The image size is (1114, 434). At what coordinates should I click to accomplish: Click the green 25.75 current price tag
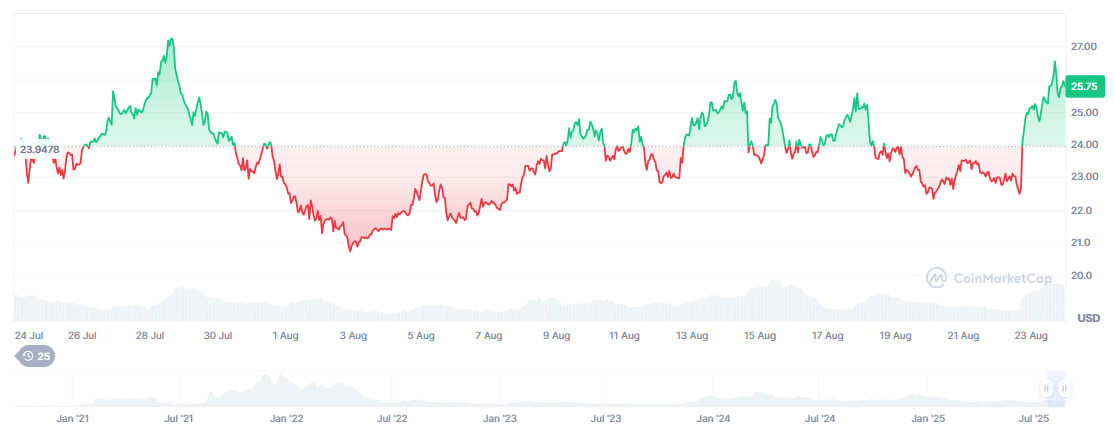[1084, 86]
